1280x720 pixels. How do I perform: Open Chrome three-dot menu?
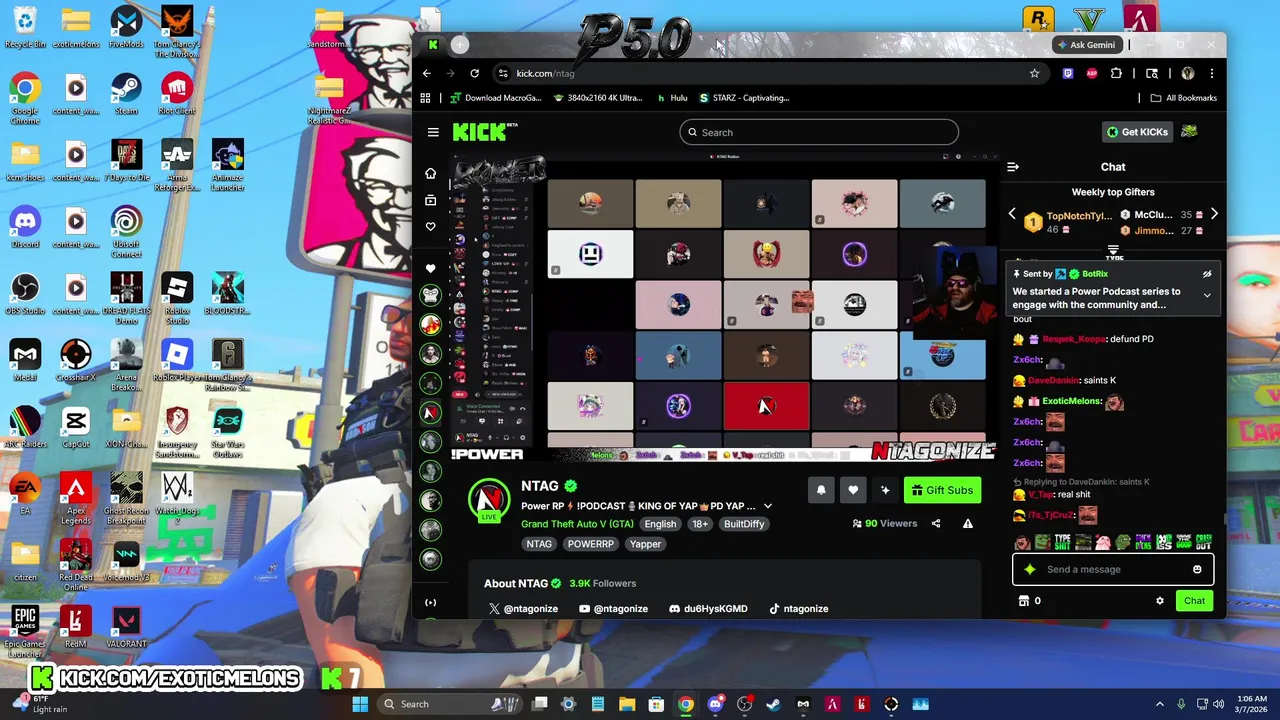click(x=1211, y=73)
